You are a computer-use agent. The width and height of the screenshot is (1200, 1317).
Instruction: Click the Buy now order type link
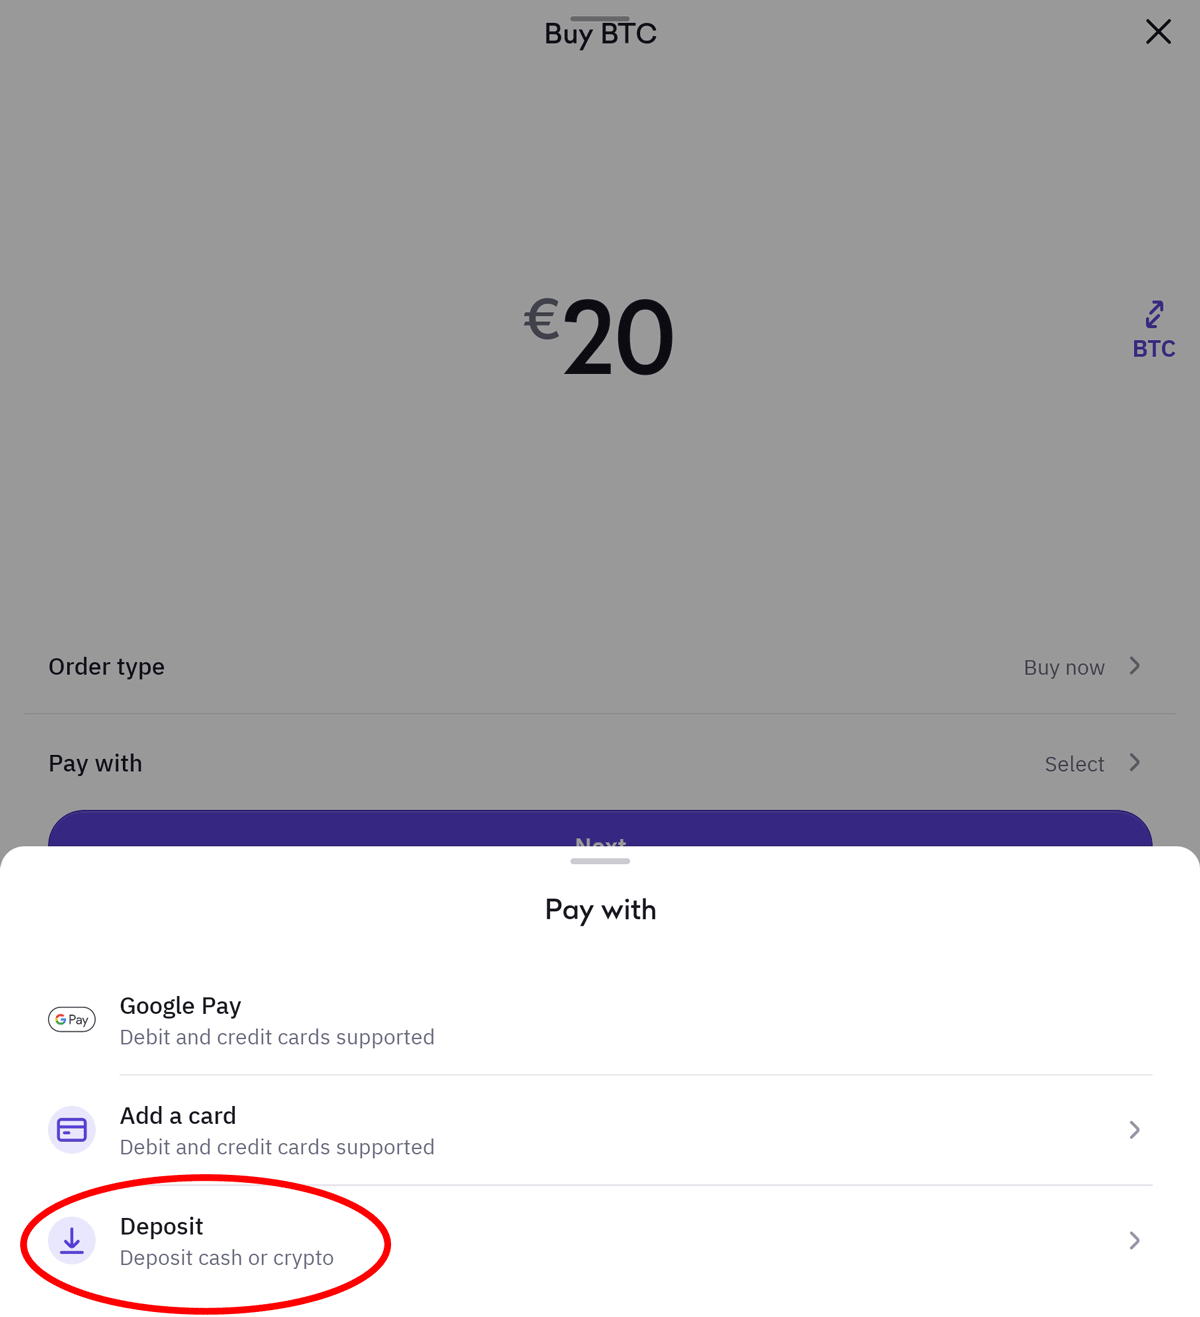click(1064, 667)
